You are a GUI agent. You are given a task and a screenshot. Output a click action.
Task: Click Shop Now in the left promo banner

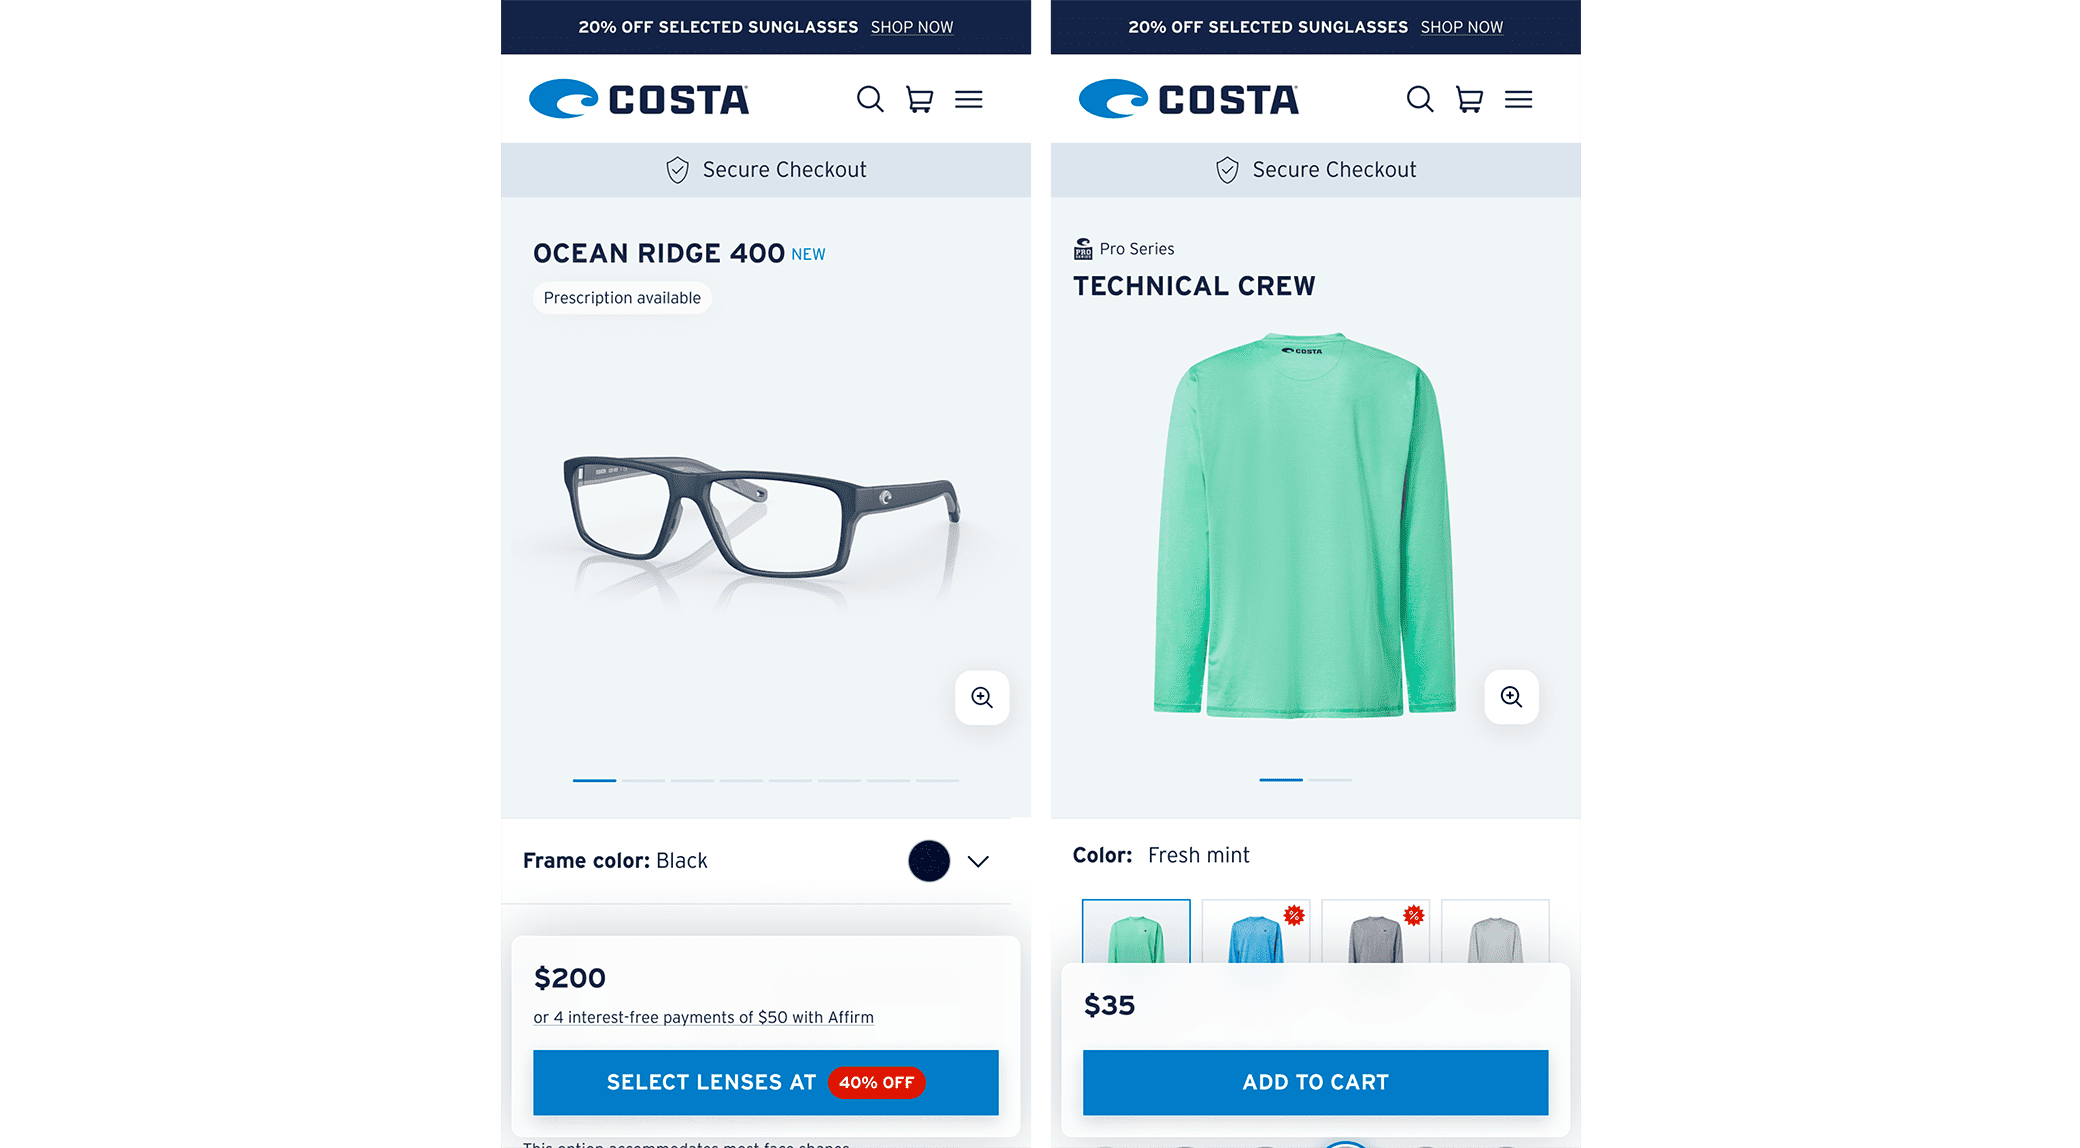pyautogui.click(x=912, y=27)
